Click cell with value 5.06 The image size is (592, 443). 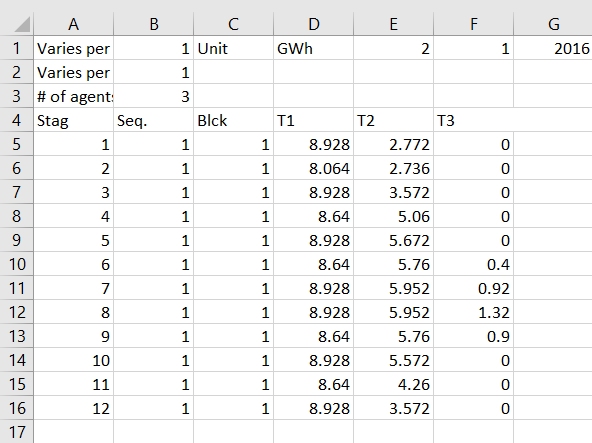(393, 216)
